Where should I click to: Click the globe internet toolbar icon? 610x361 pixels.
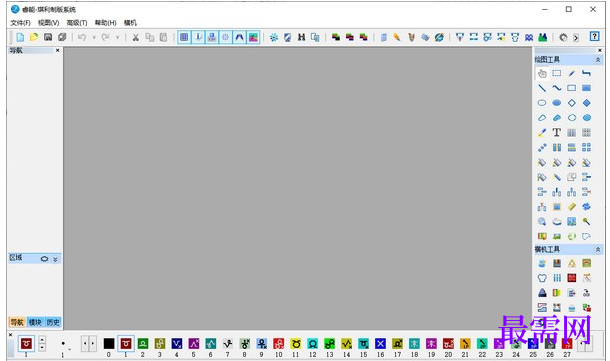tap(439, 37)
